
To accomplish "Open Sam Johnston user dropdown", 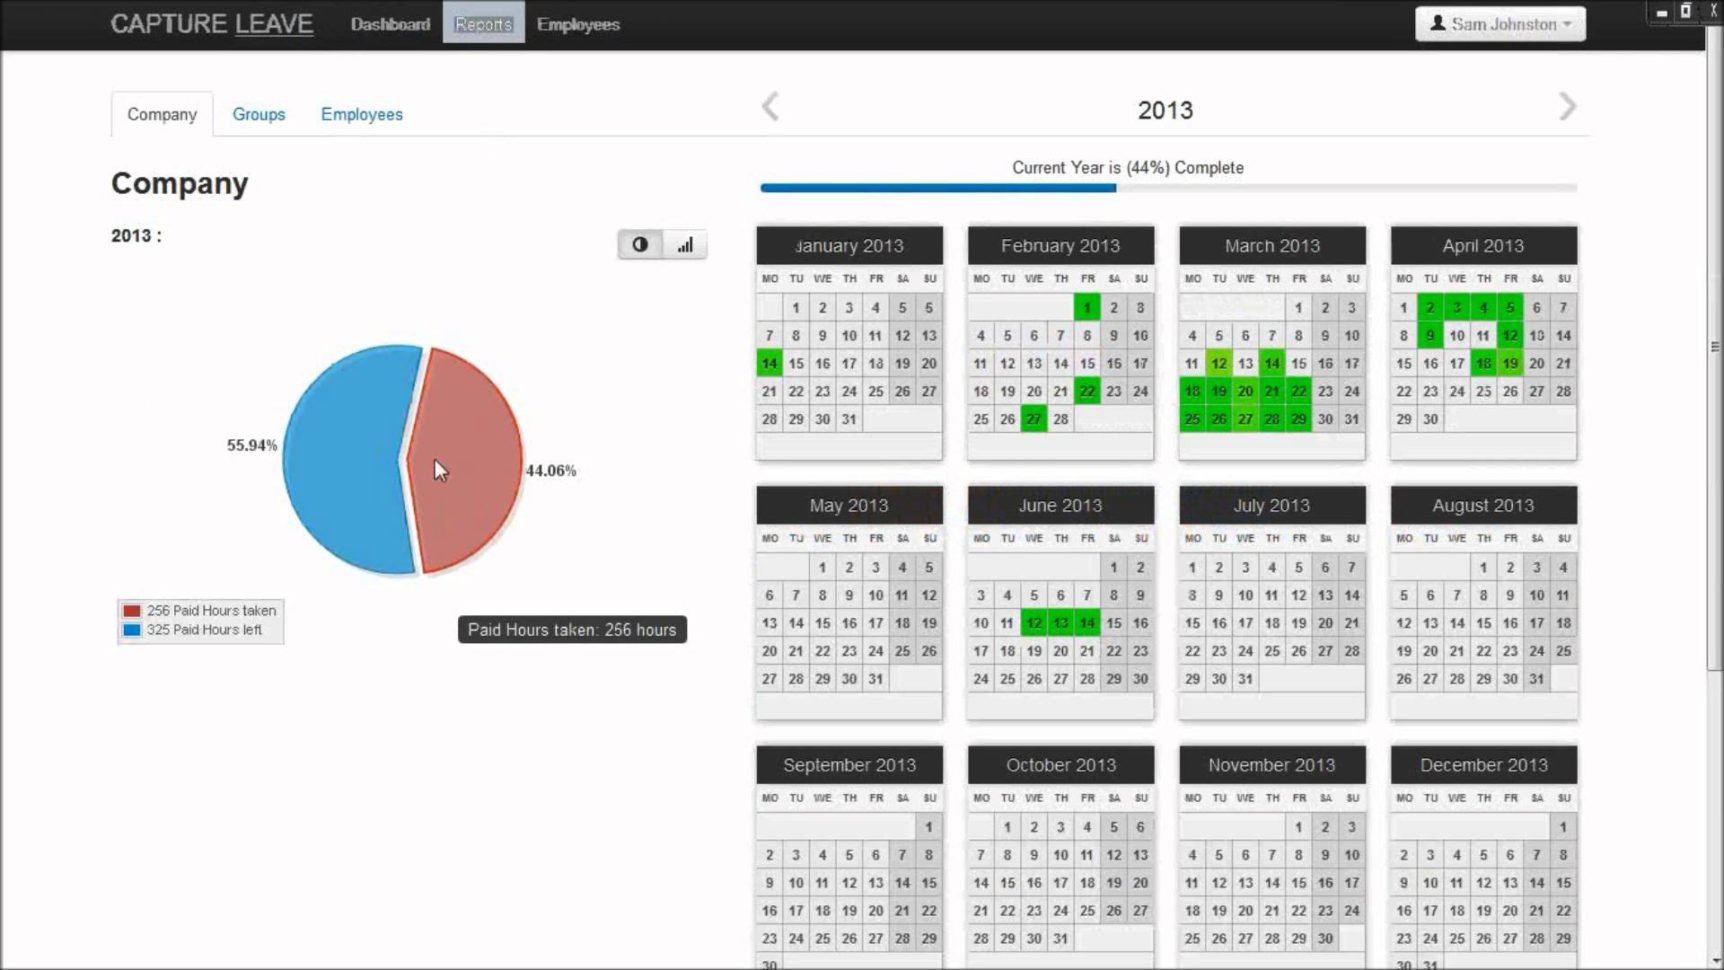I will 1500,24.
